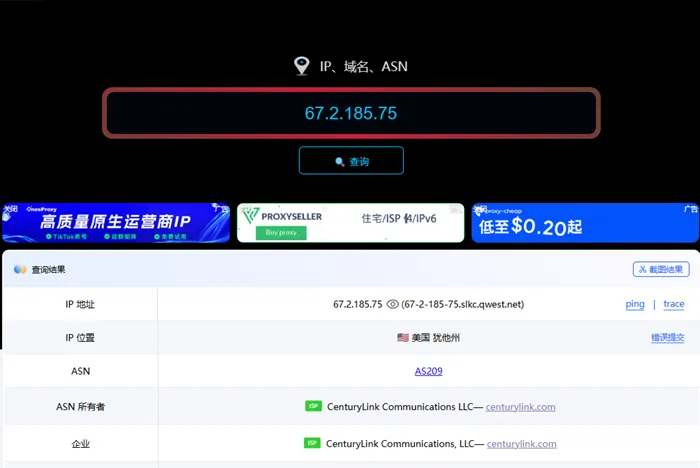Click the IP 地址 row label
The image size is (700, 468).
tap(80, 304)
